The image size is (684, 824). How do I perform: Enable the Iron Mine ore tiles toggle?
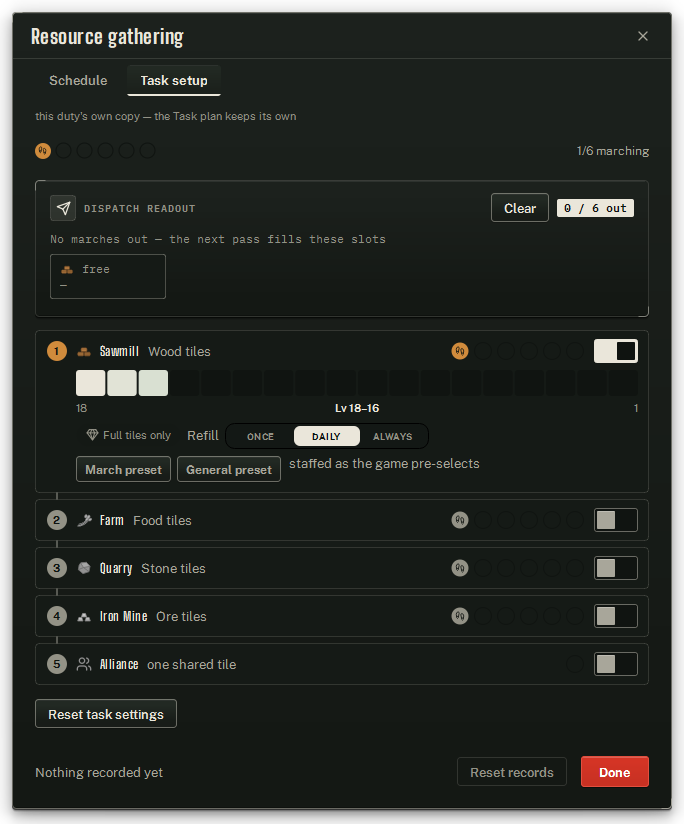click(616, 616)
